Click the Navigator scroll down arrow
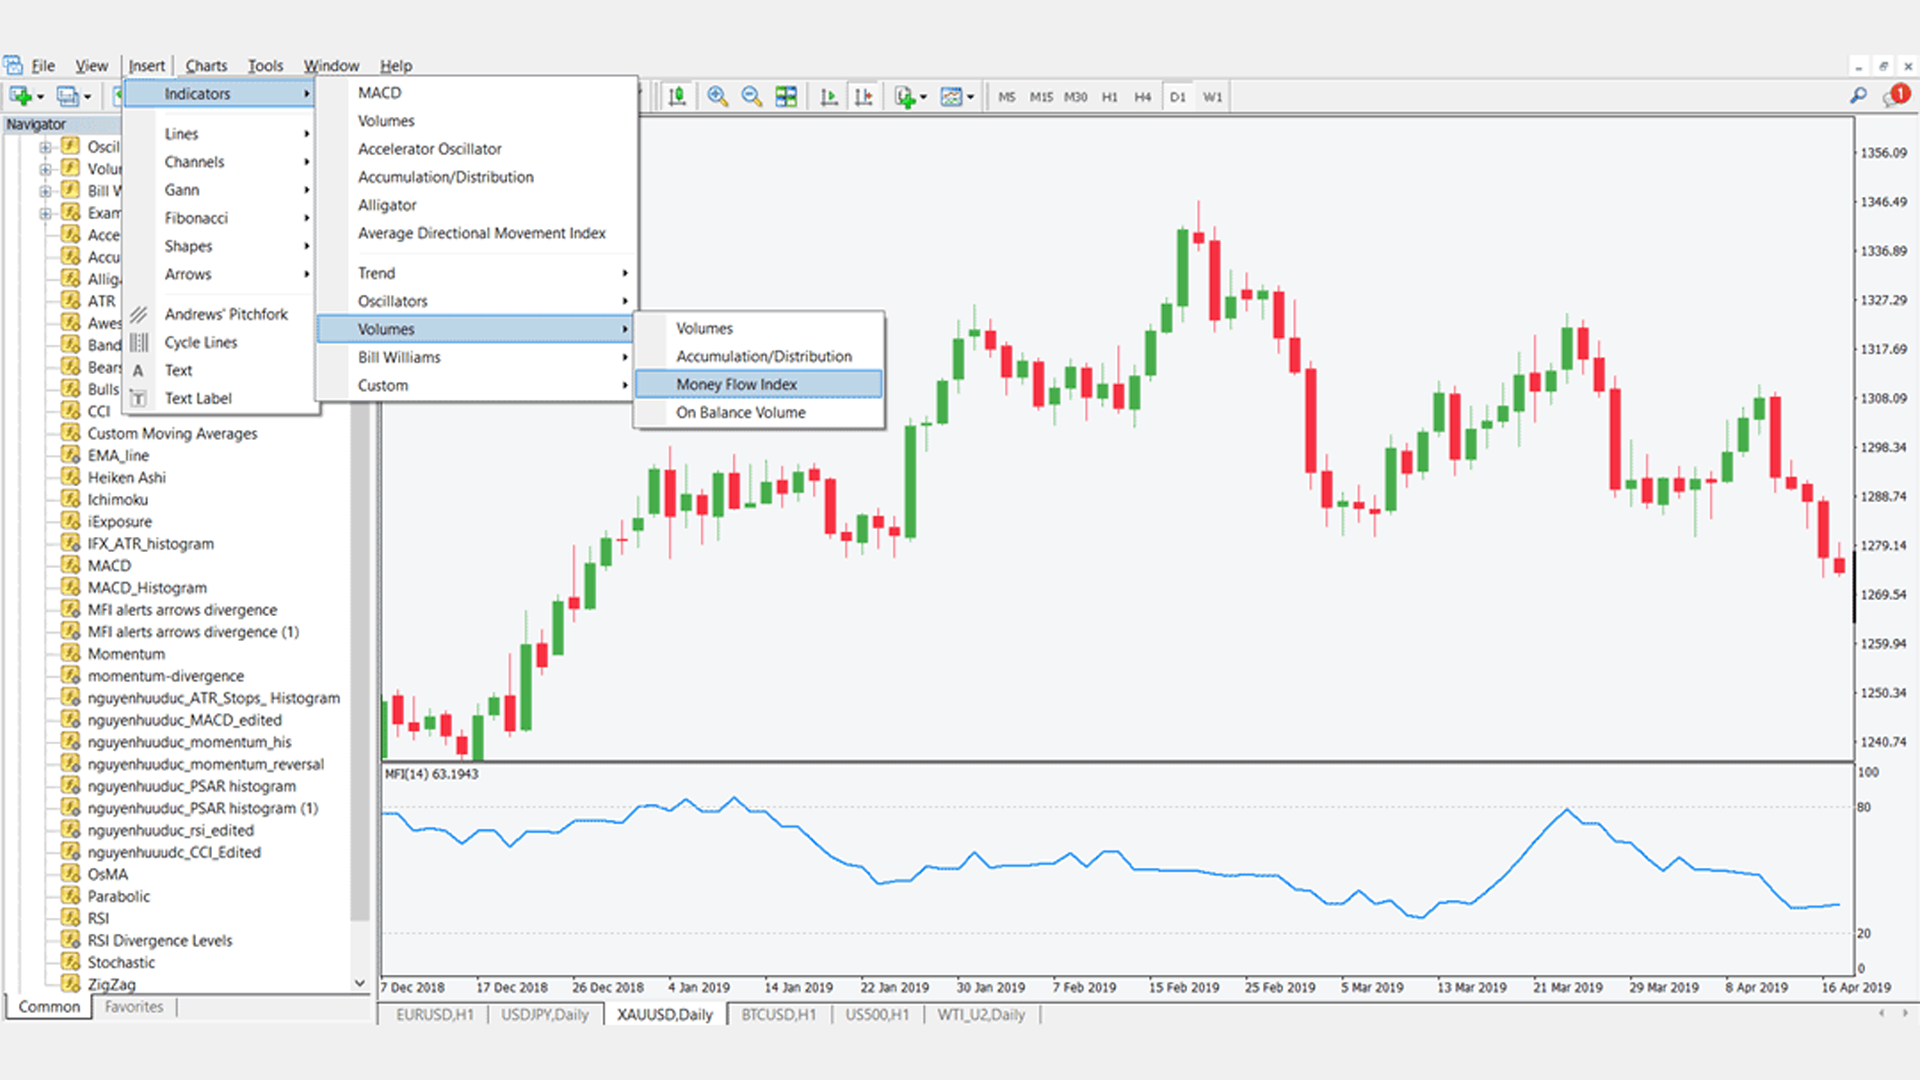 pyautogui.click(x=360, y=983)
